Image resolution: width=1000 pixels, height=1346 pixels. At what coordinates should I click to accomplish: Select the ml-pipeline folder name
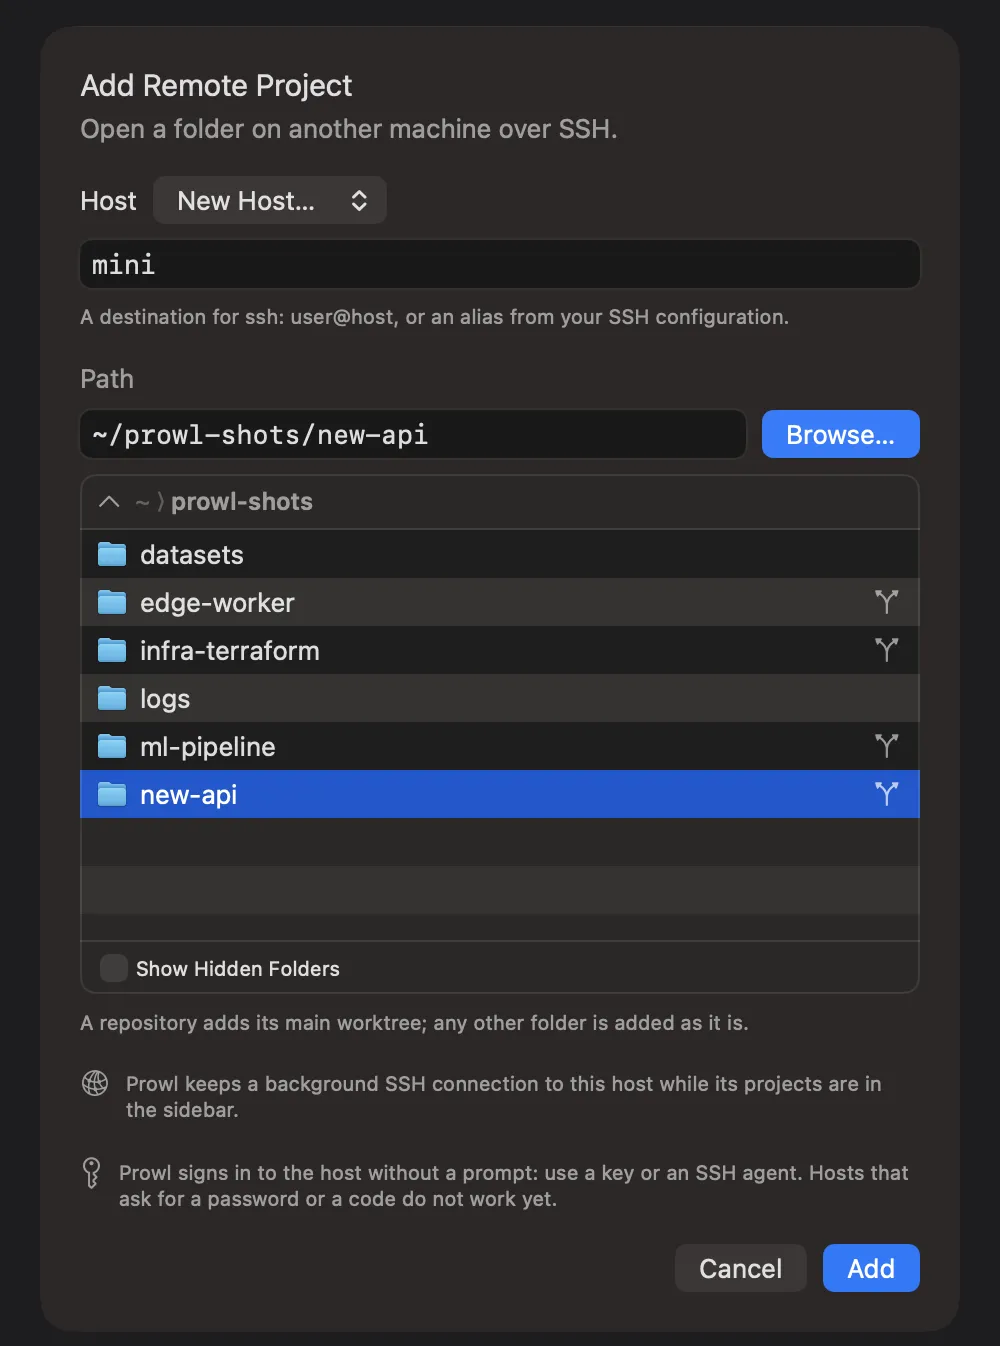coord(208,747)
